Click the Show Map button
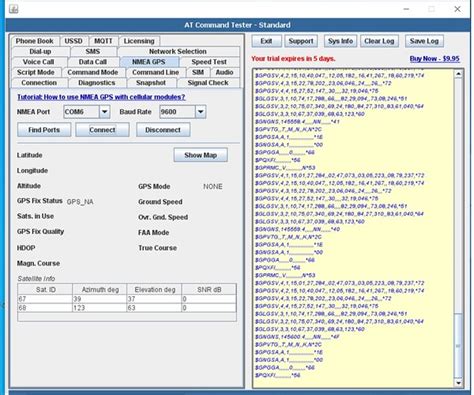This screenshot has width=474, height=395. tap(201, 155)
